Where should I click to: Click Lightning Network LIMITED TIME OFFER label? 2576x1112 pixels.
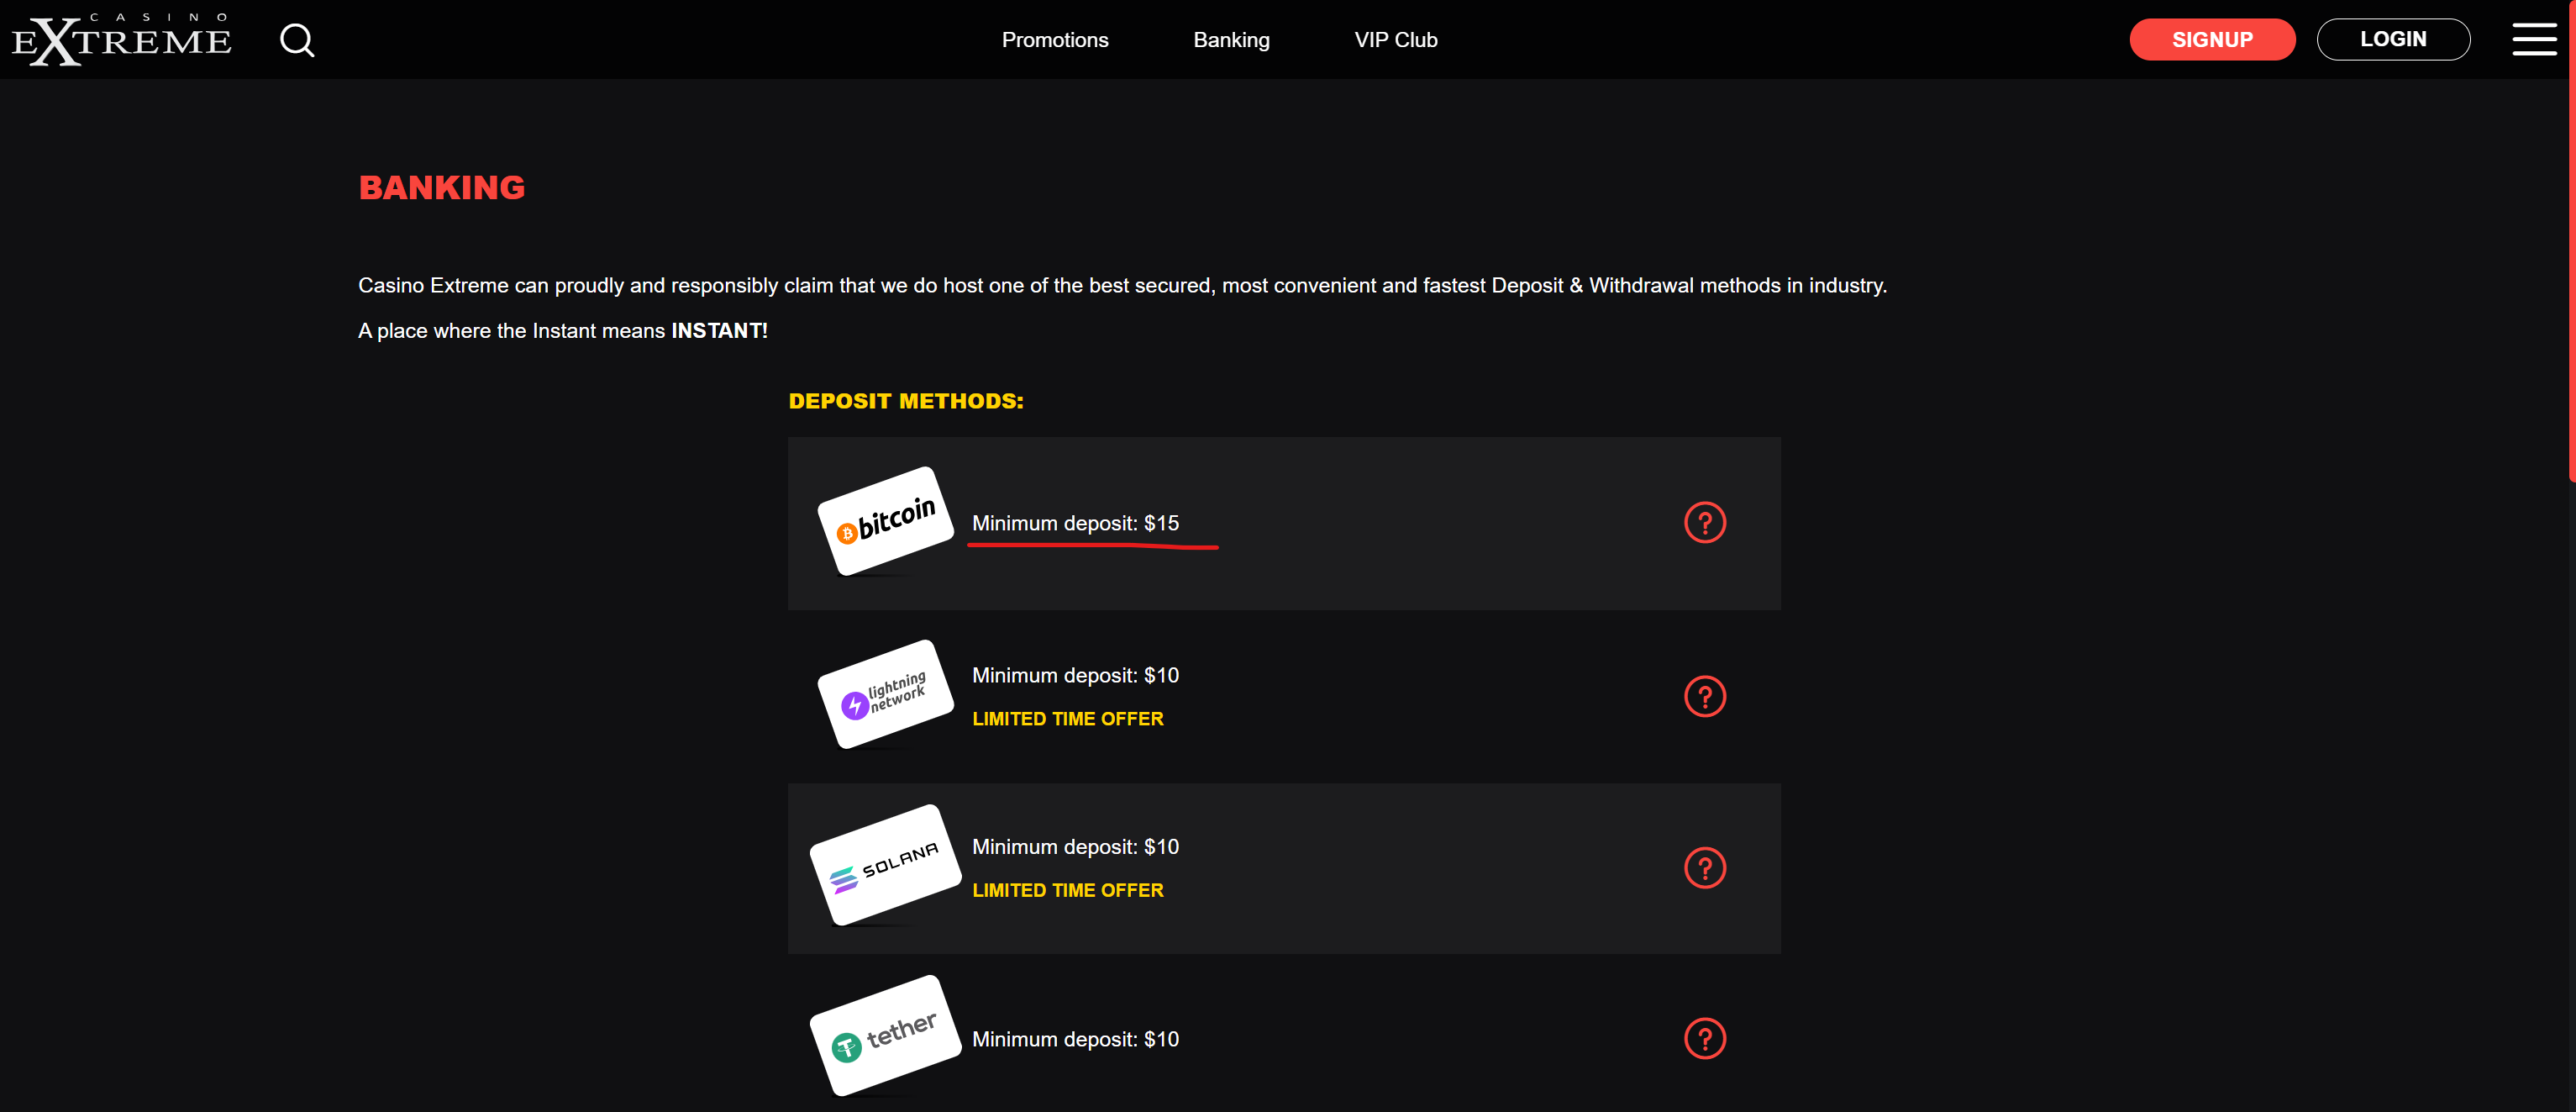tap(1068, 719)
